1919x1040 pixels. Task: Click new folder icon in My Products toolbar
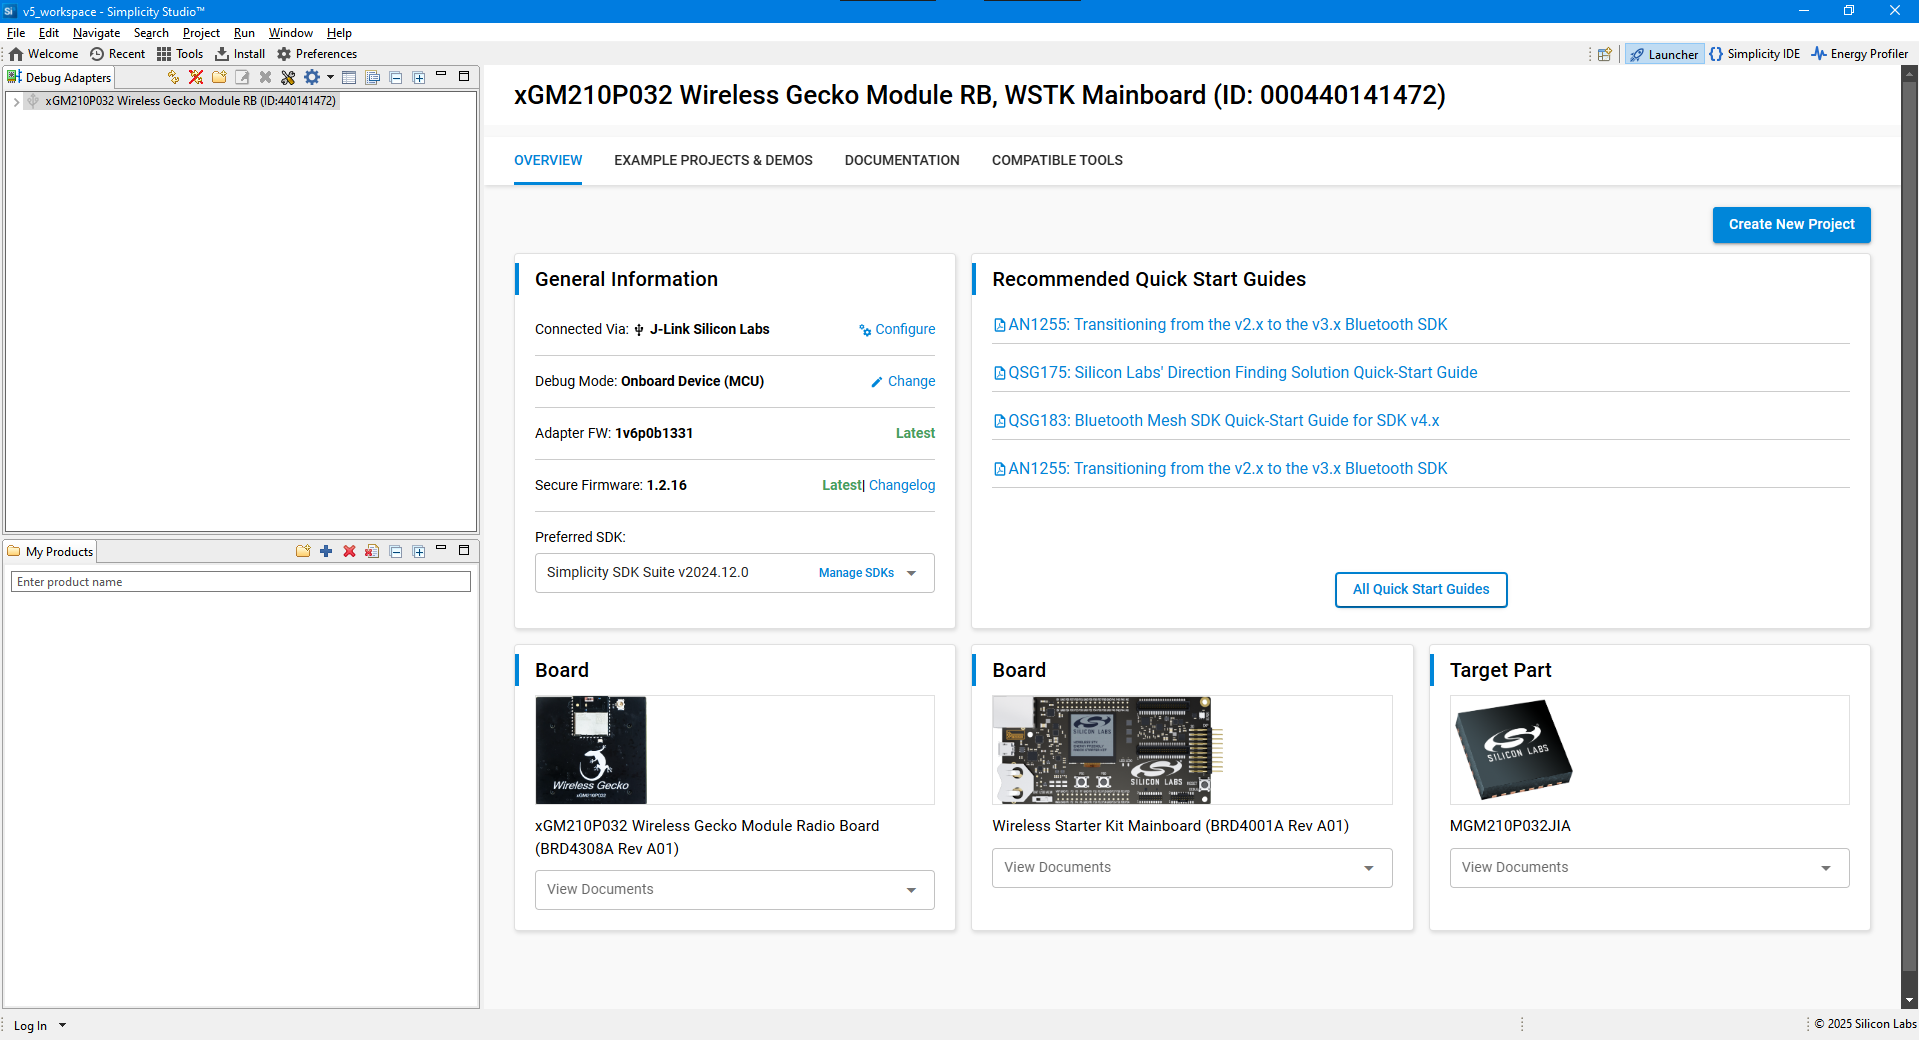pos(303,551)
